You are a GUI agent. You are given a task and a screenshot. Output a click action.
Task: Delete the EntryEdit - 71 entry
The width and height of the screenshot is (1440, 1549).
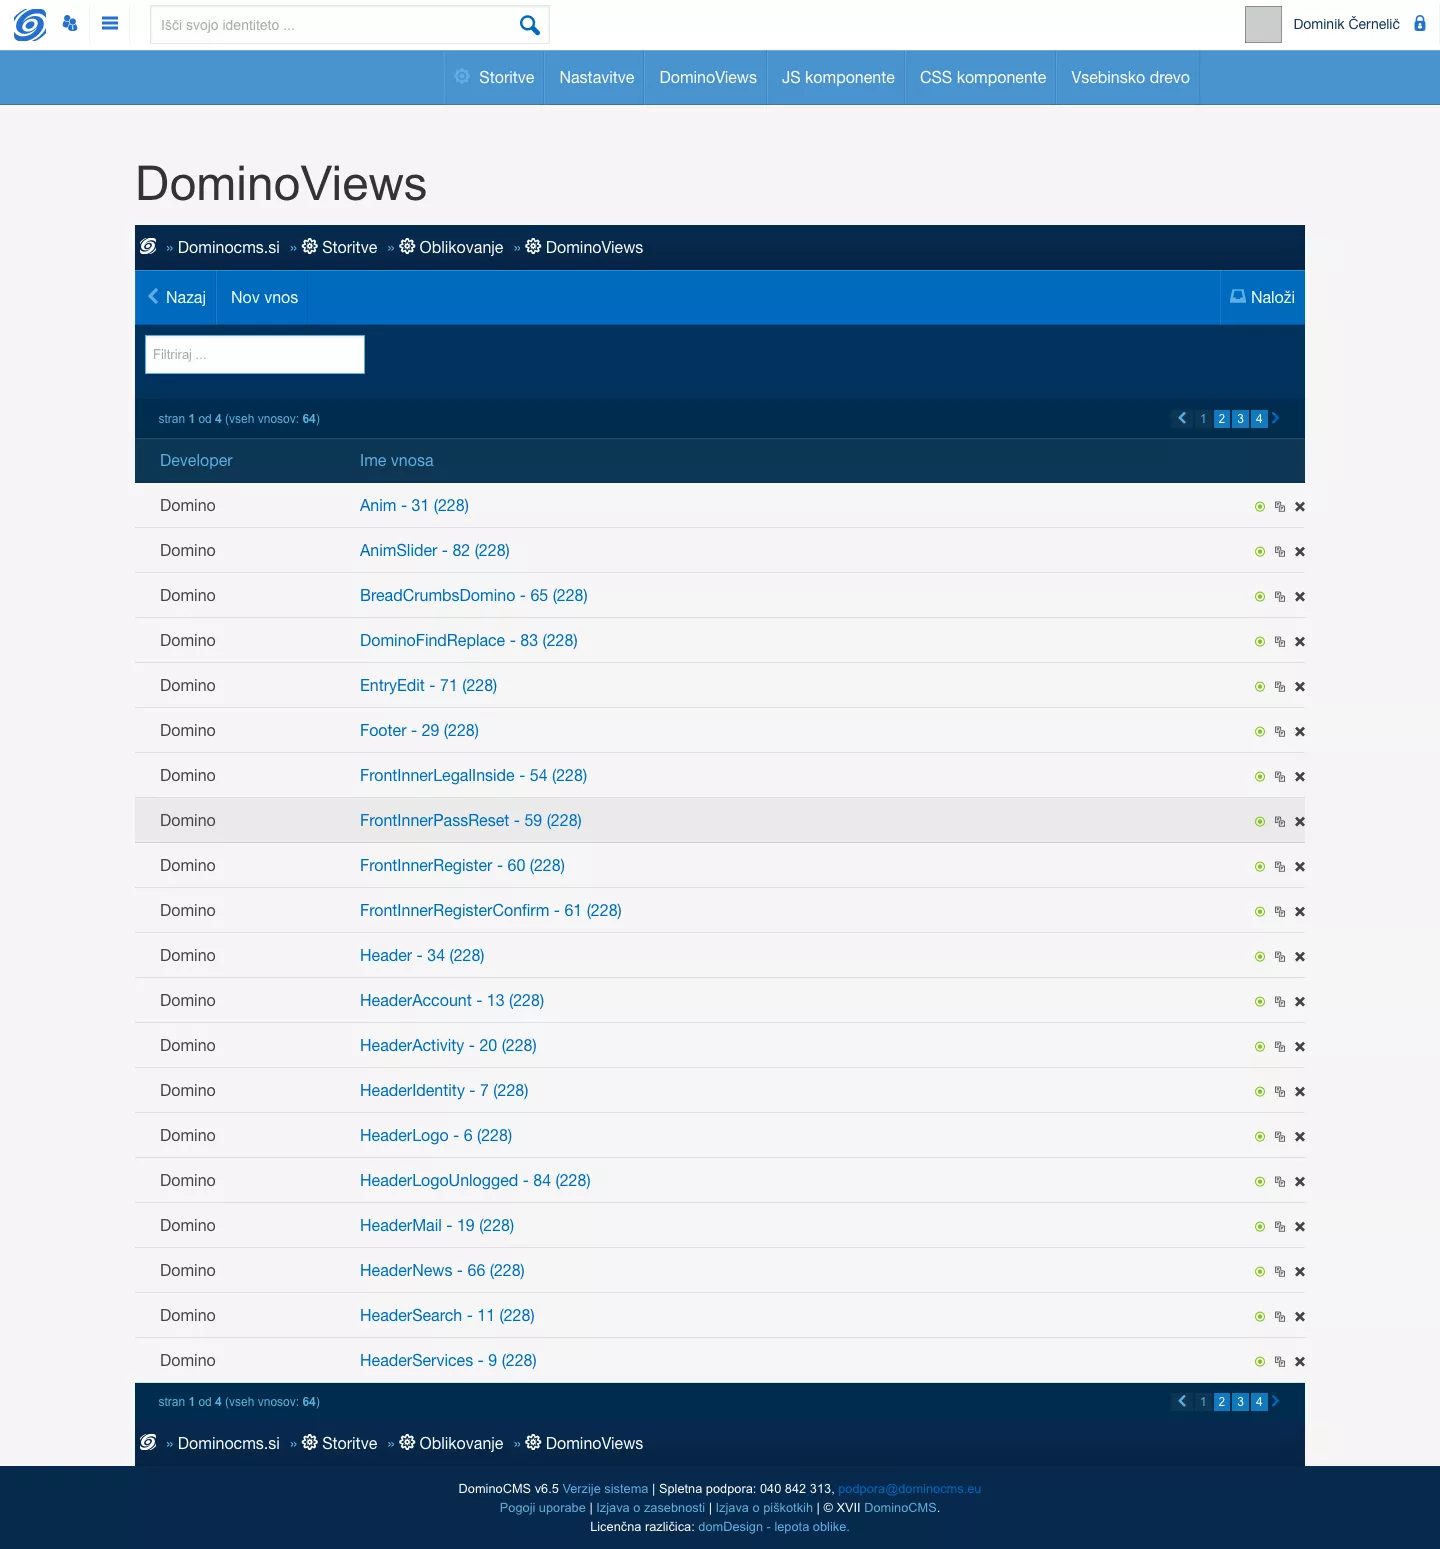(x=1300, y=686)
